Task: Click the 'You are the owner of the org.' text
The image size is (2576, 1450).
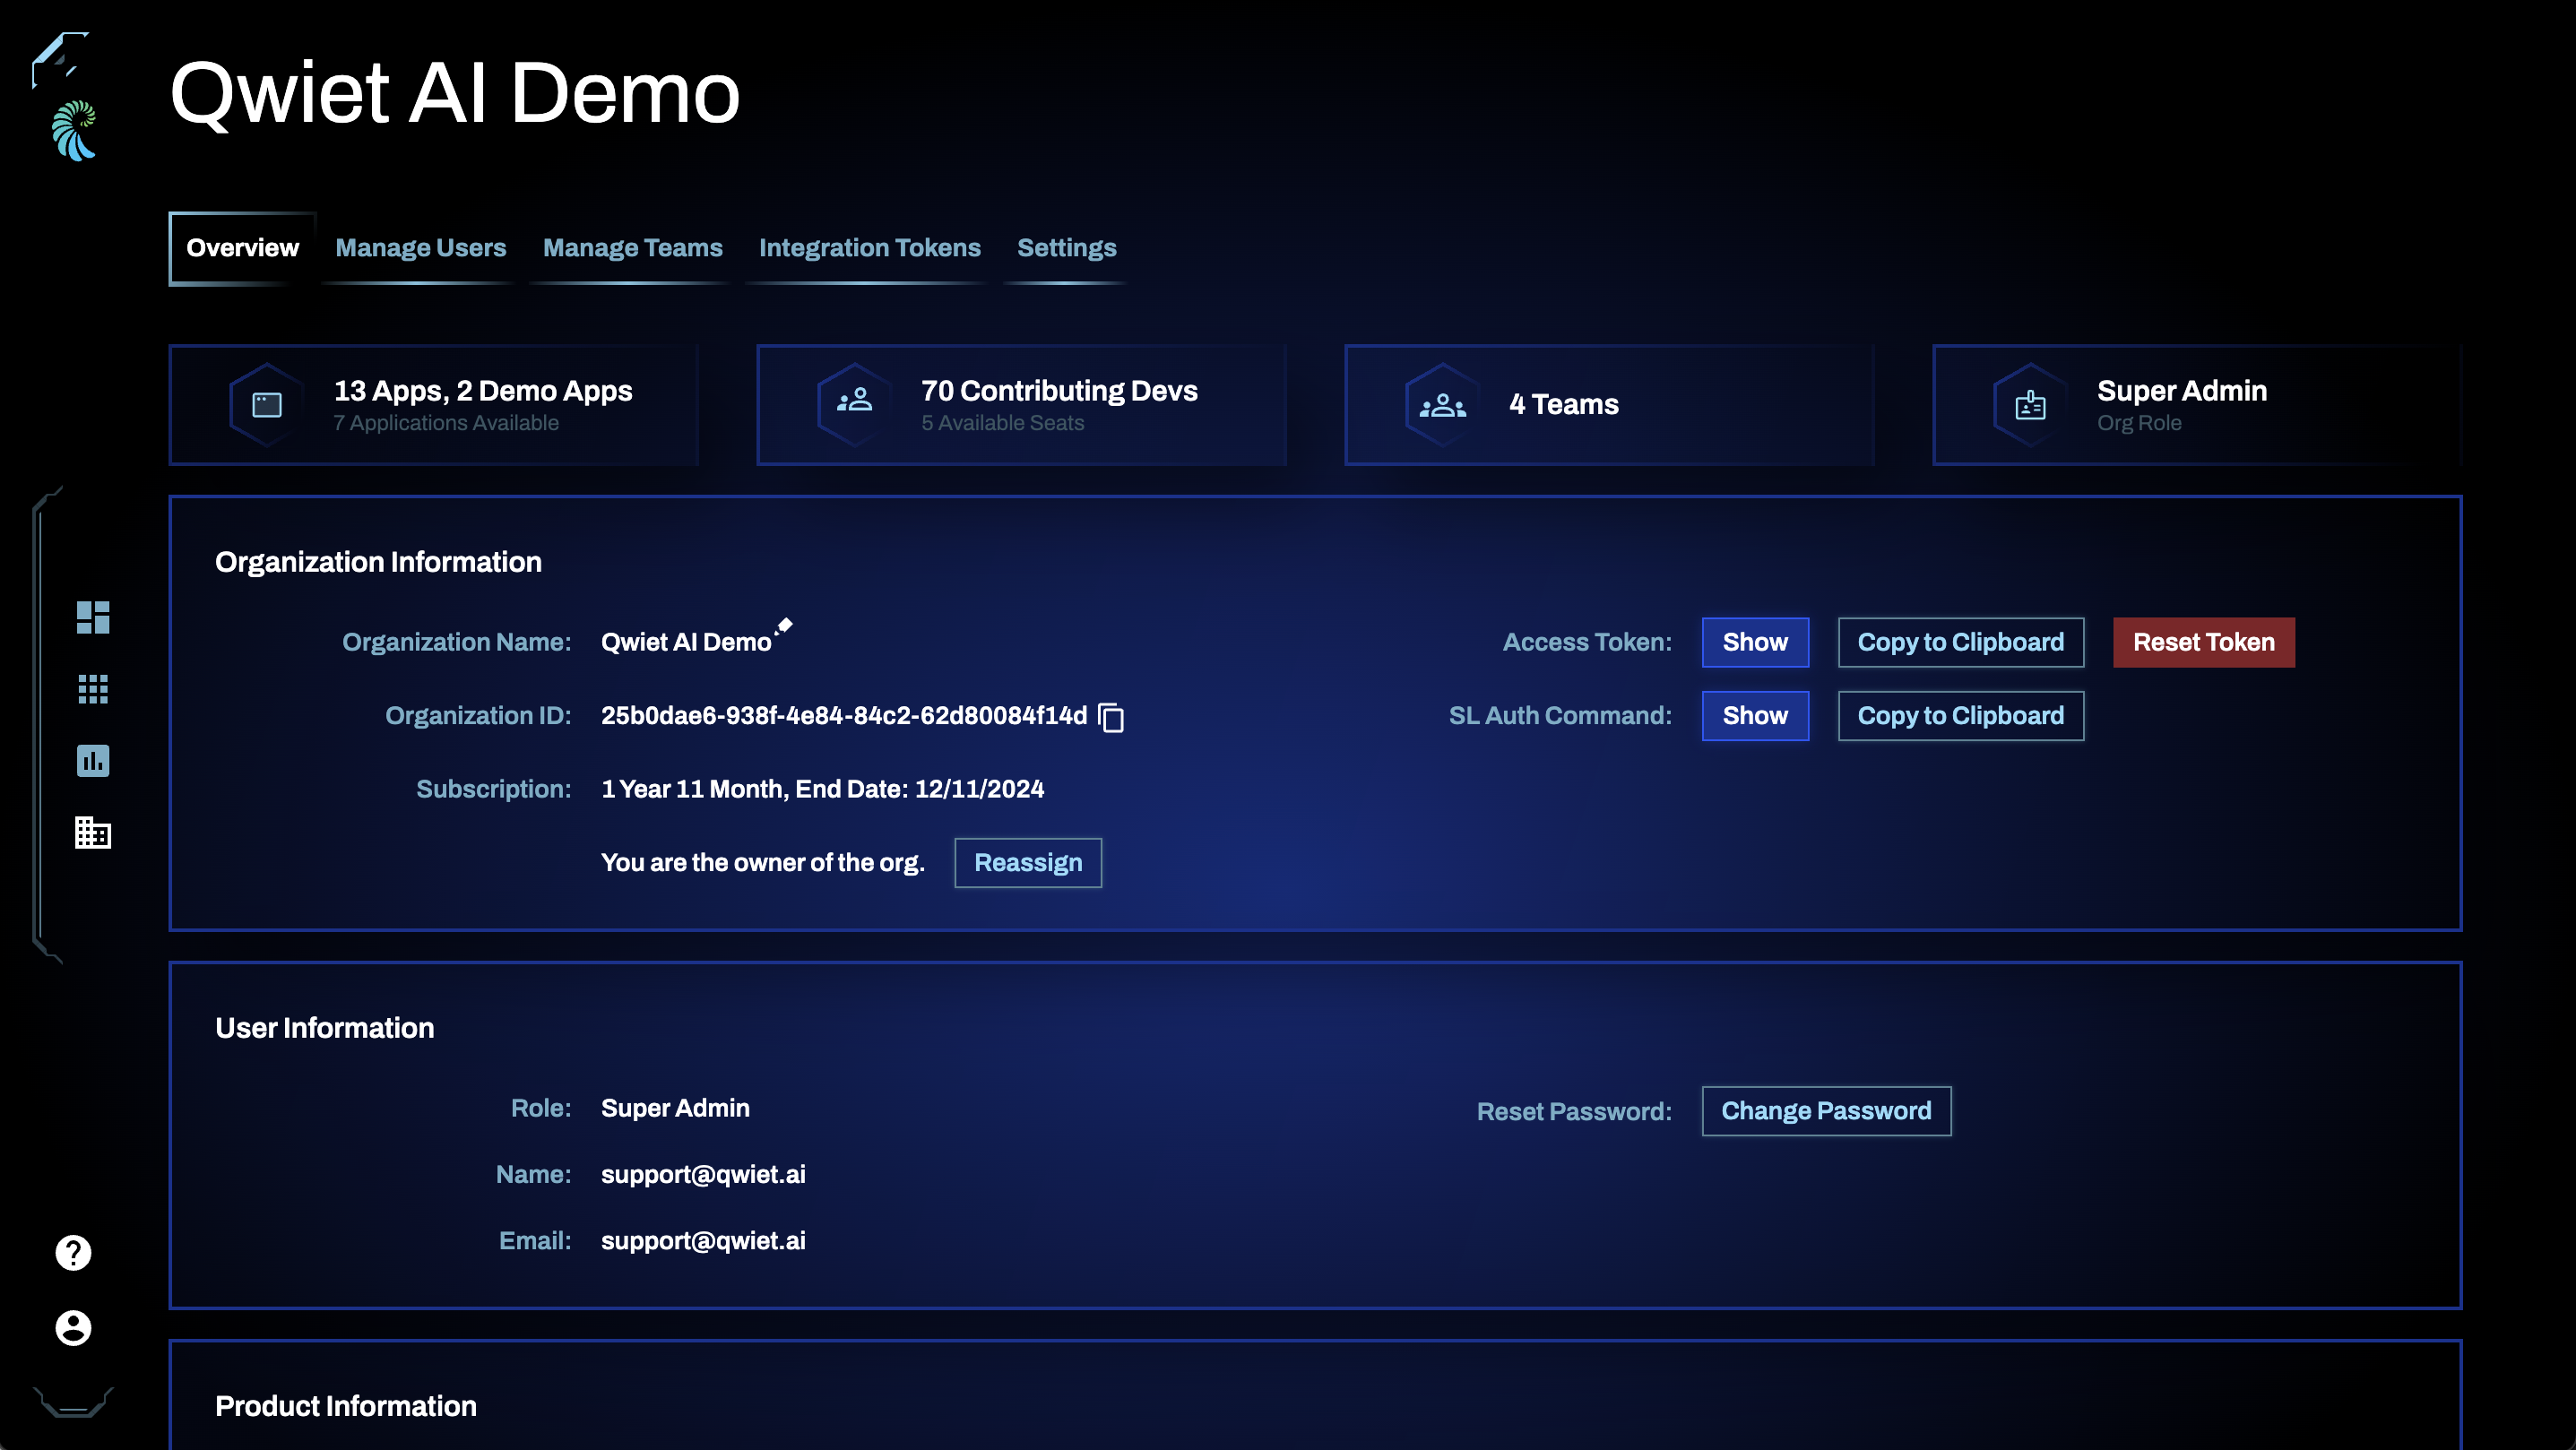Action: point(763,863)
